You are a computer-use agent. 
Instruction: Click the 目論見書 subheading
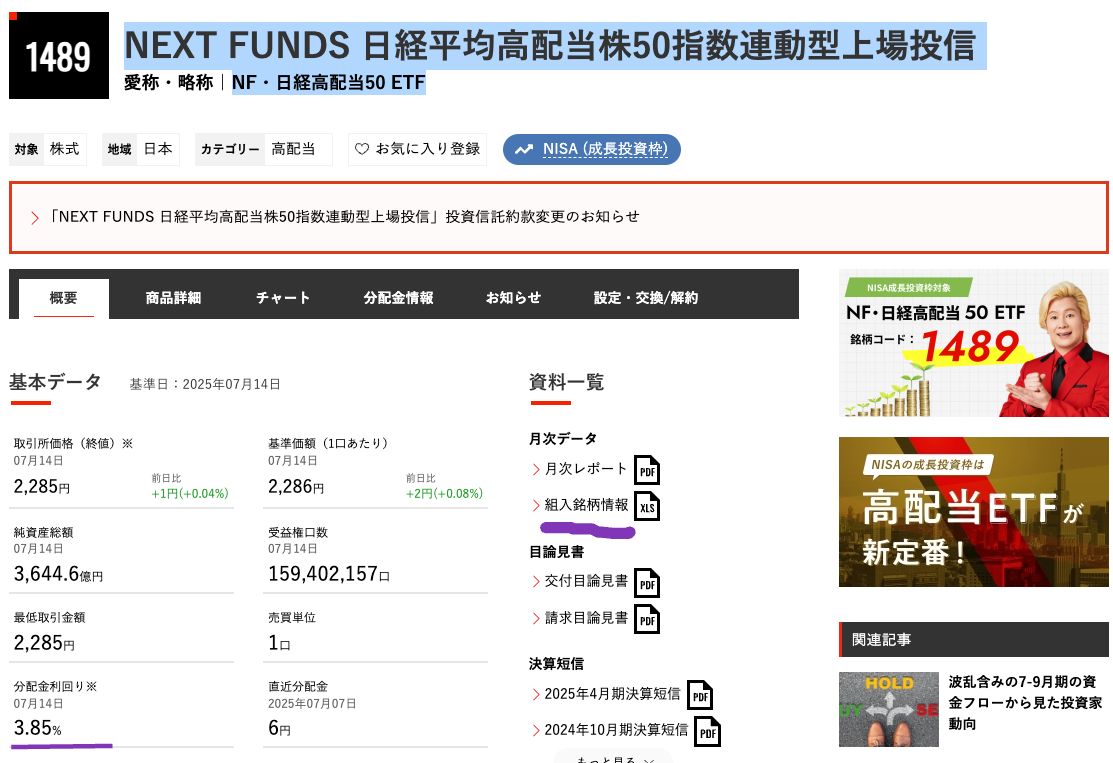pyautogui.click(x=556, y=551)
